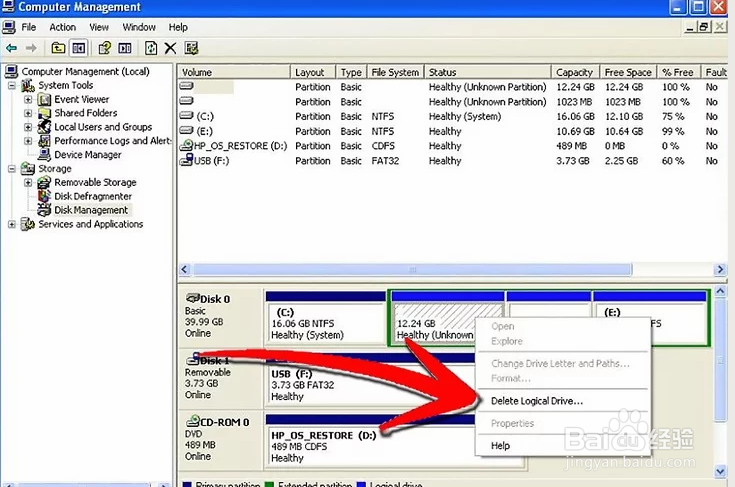This screenshot has width=735, height=487.
Task: Click the Disk Defragmenter icon
Action: [44, 196]
